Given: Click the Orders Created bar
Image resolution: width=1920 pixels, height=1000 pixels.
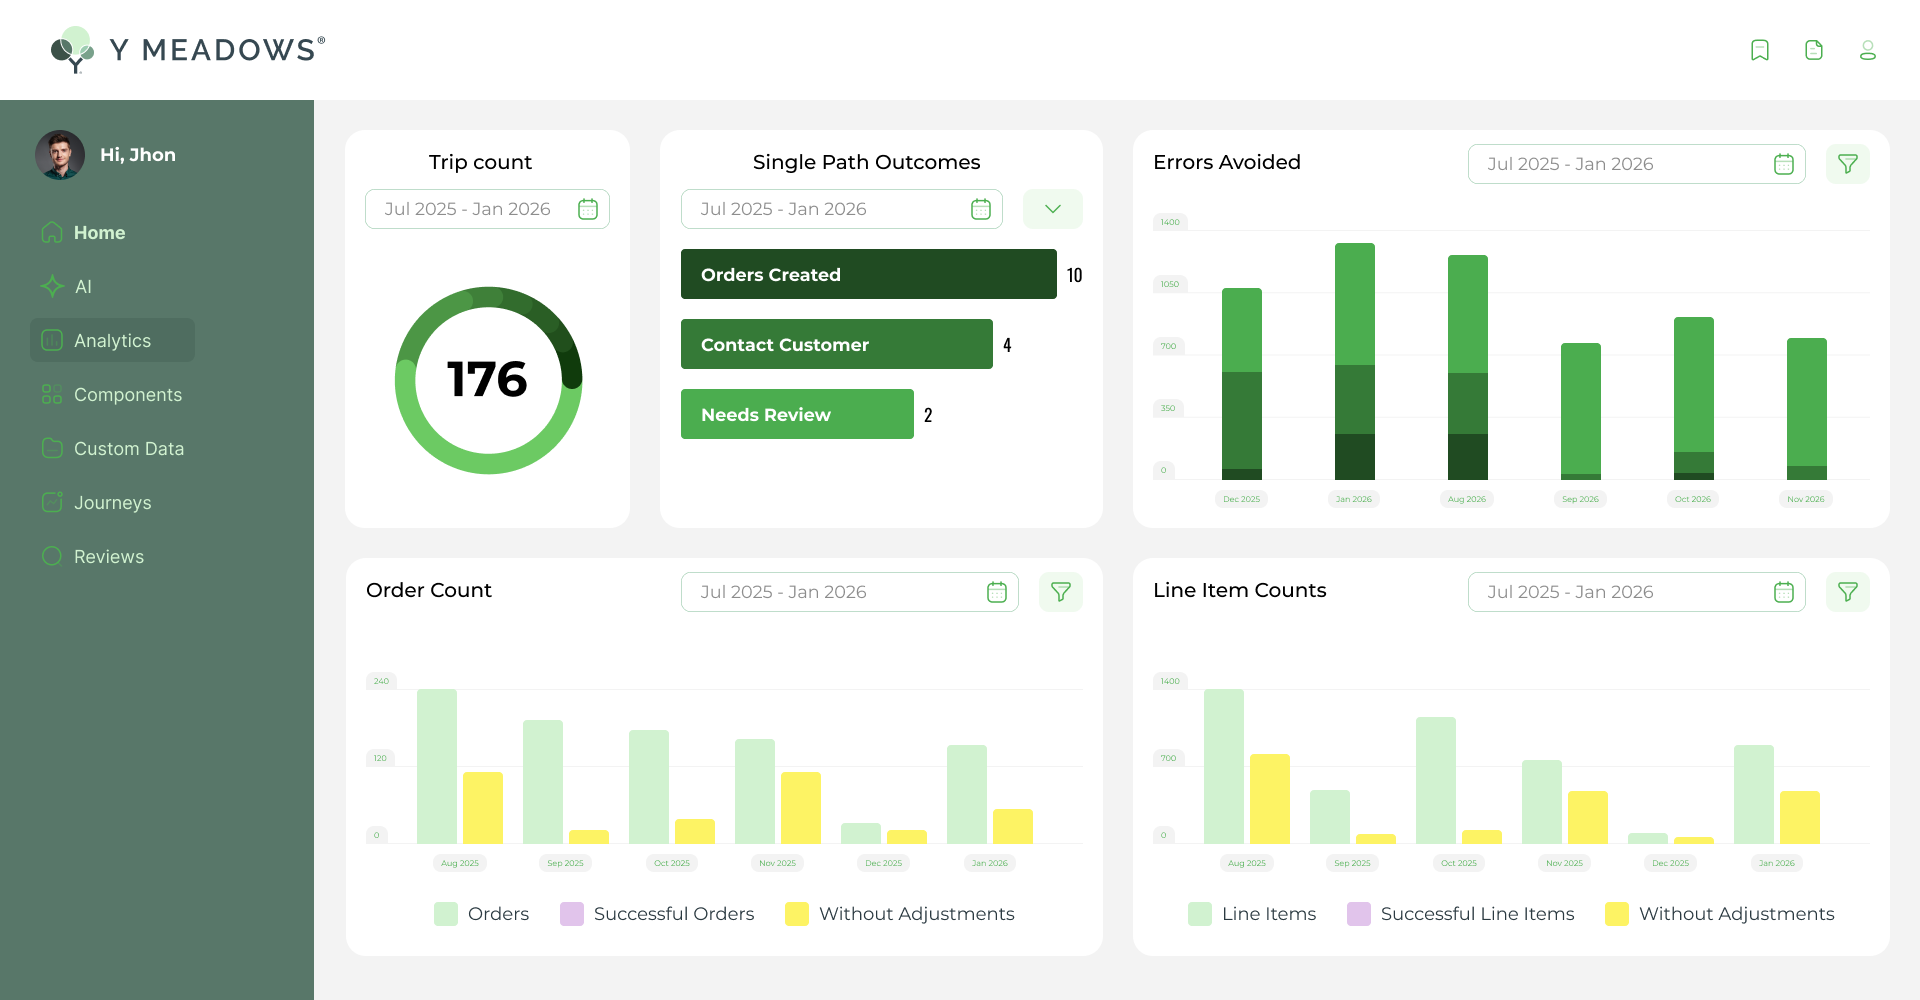Looking at the screenshot, I should coord(868,274).
